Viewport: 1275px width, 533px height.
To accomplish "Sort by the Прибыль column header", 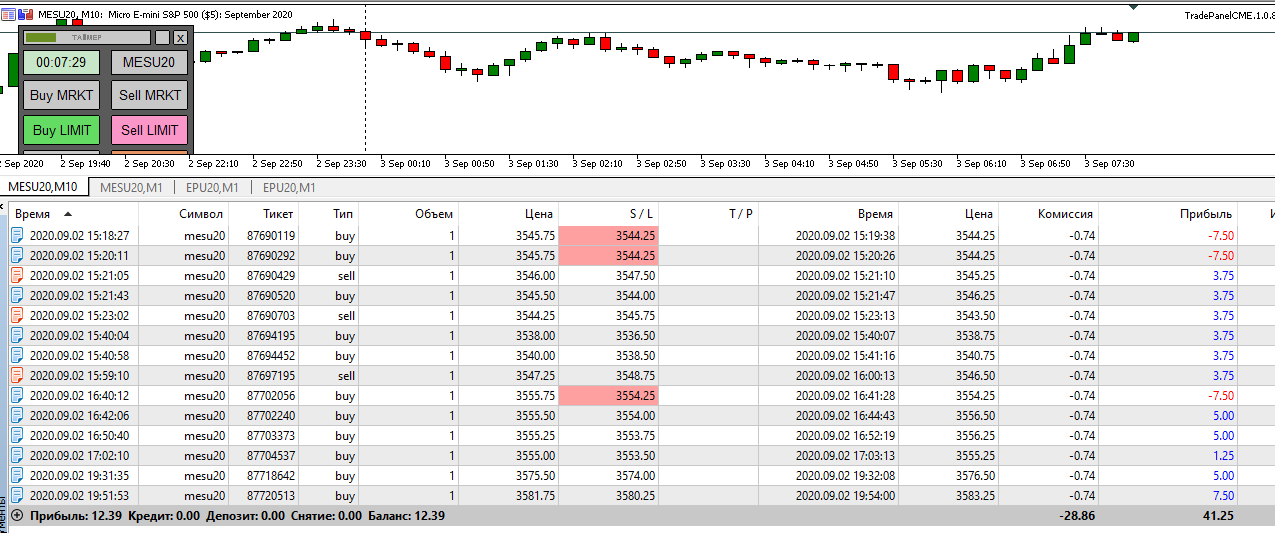I will (x=1206, y=214).
